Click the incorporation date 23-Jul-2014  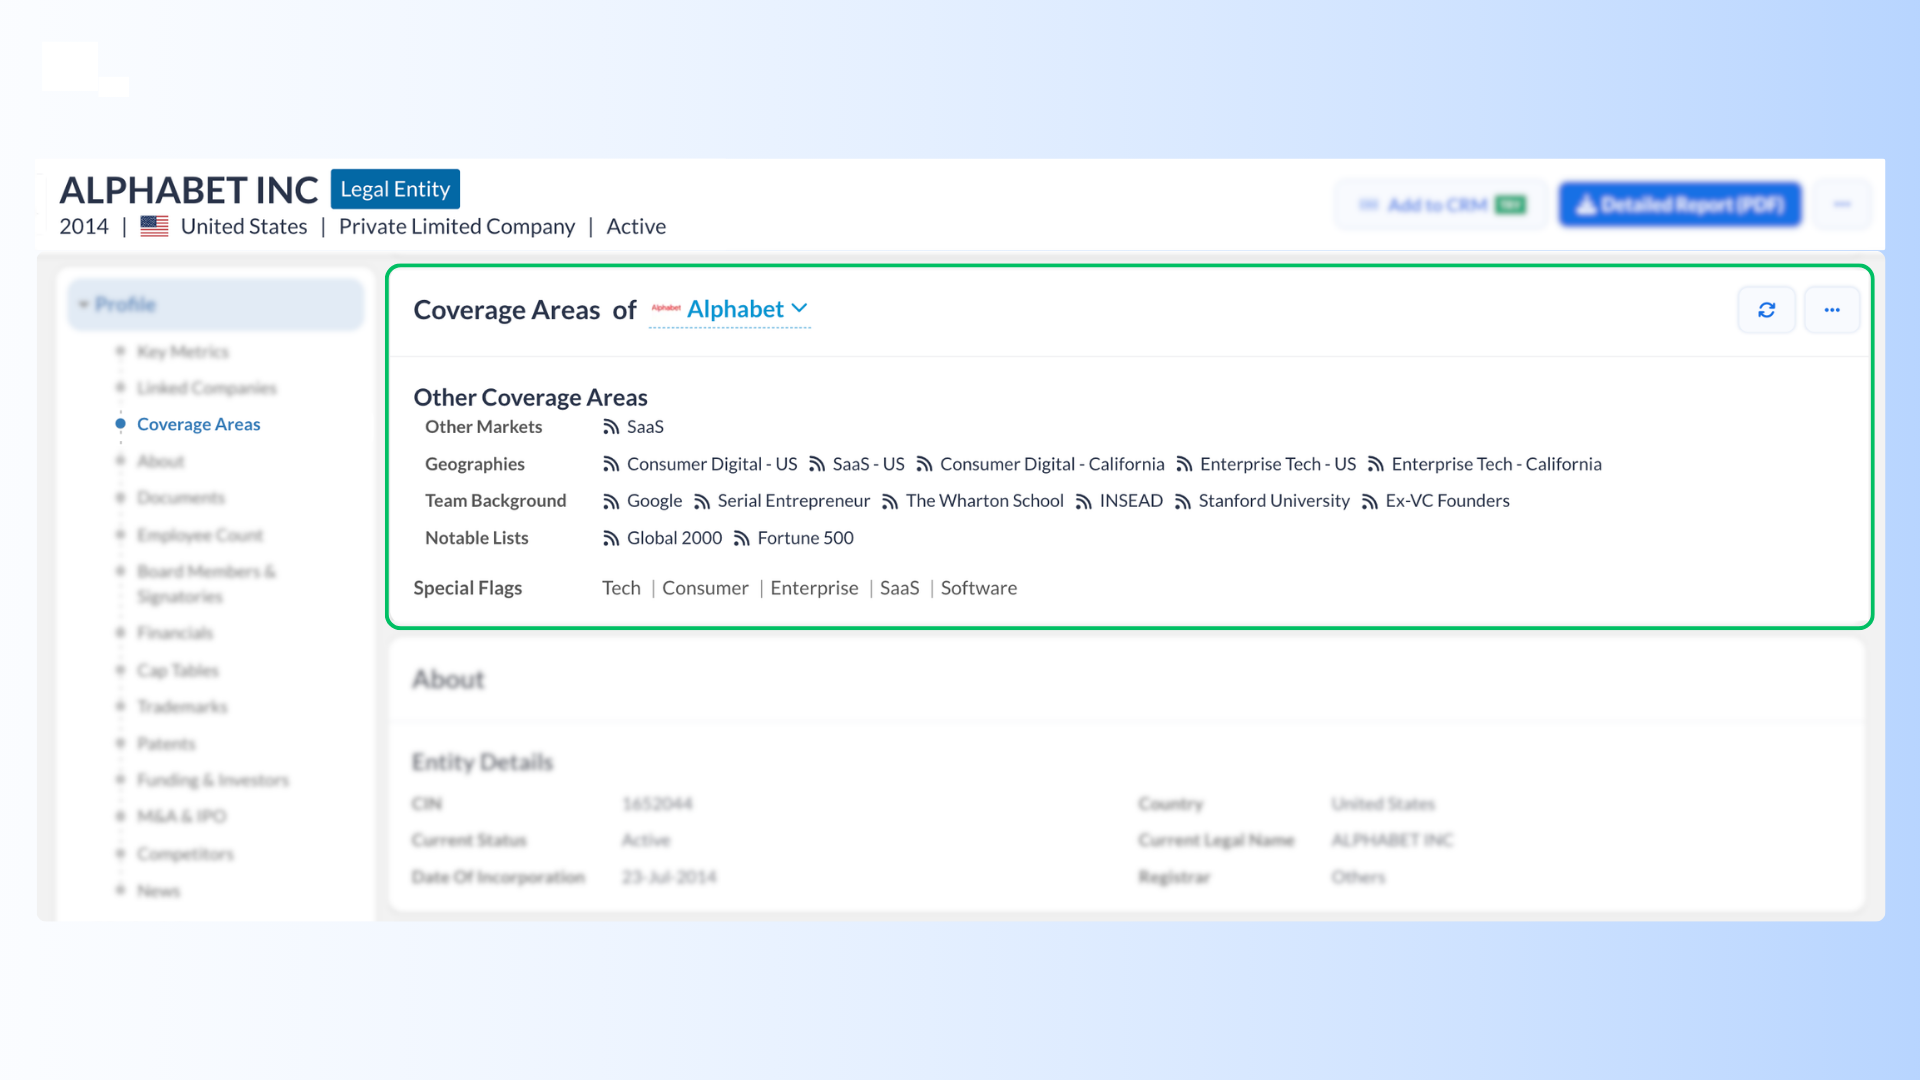click(x=669, y=877)
